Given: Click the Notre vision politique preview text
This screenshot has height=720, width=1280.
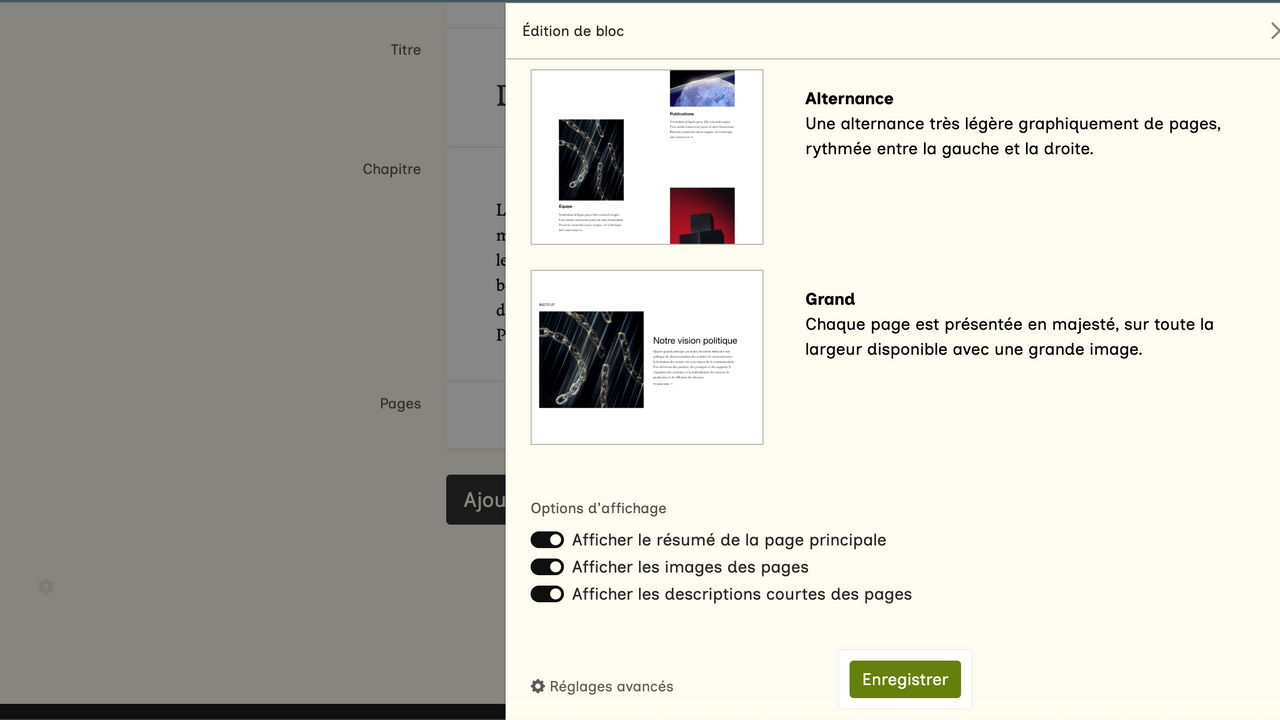Looking at the screenshot, I should pos(695,341).
